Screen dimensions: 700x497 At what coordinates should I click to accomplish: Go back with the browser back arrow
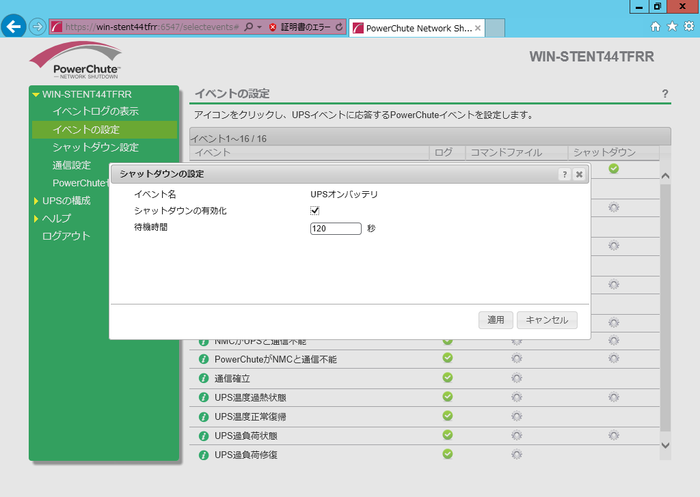point(13,27)
